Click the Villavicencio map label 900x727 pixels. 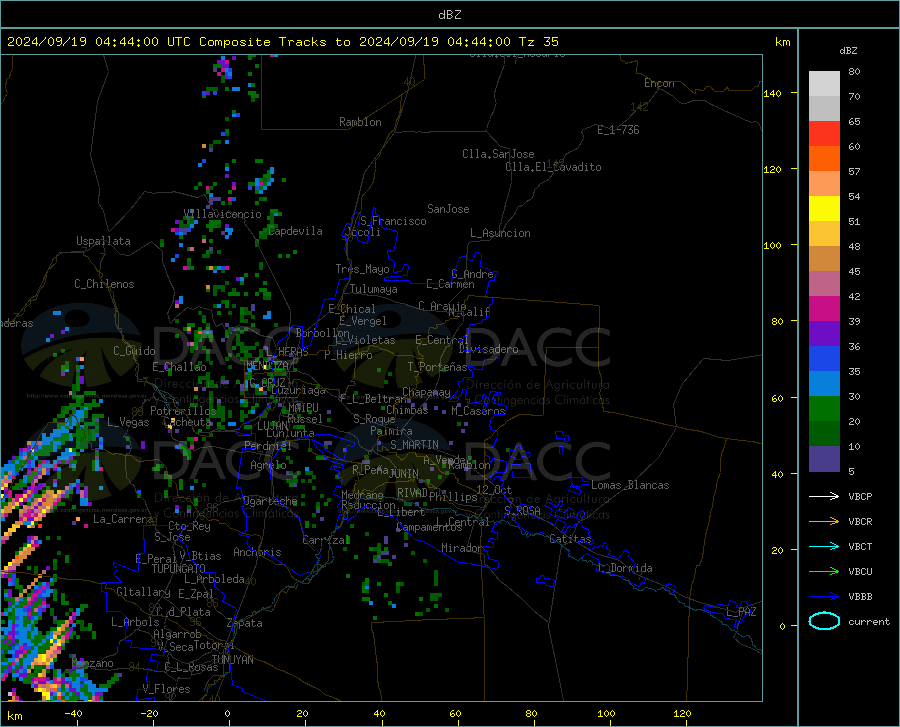tap(222, 214)
